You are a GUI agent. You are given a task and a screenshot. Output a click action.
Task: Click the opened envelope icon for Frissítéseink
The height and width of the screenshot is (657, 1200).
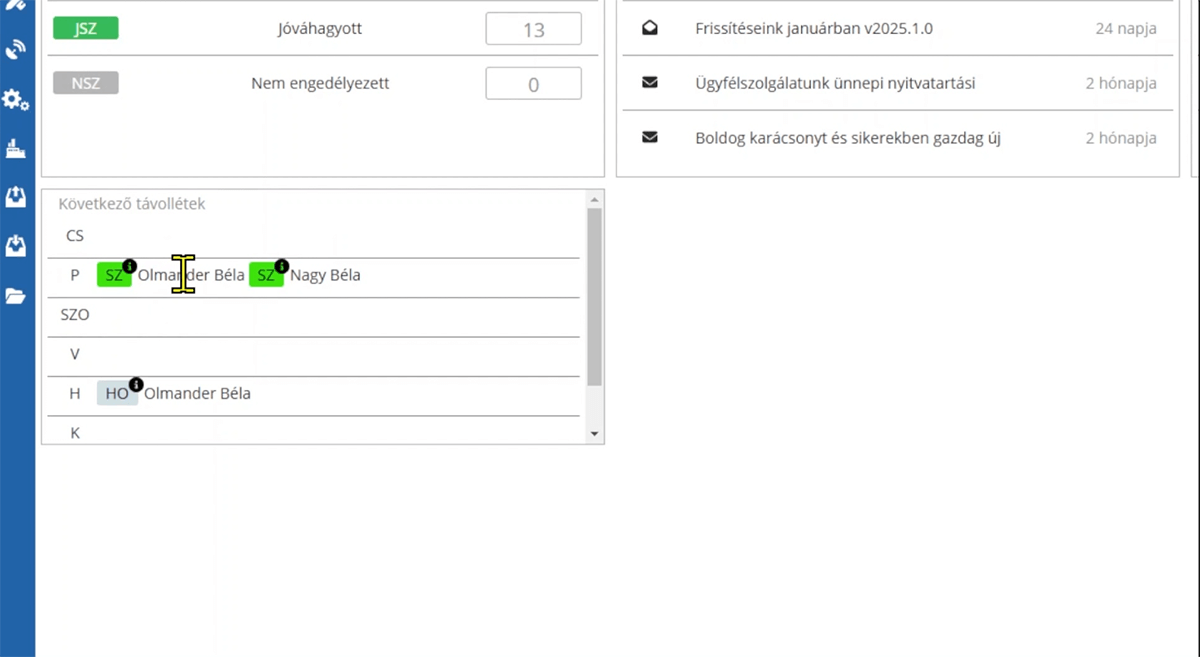(650, 28)
